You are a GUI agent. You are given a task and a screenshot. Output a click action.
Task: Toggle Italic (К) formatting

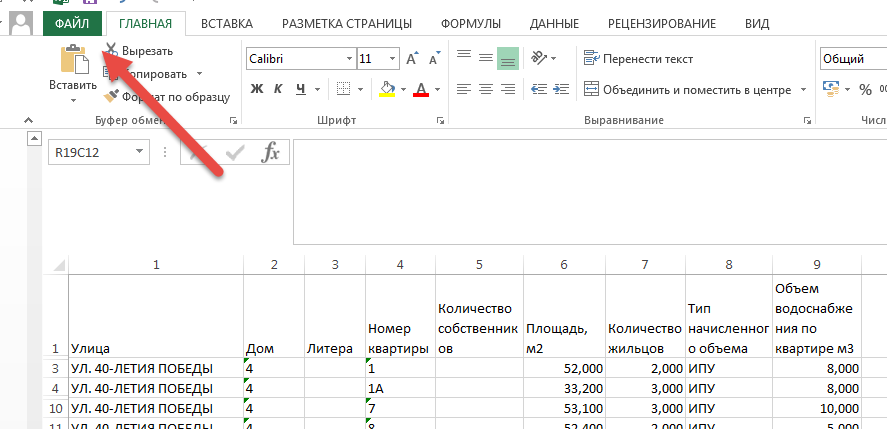pyautogui.click(x=278, y=89)
